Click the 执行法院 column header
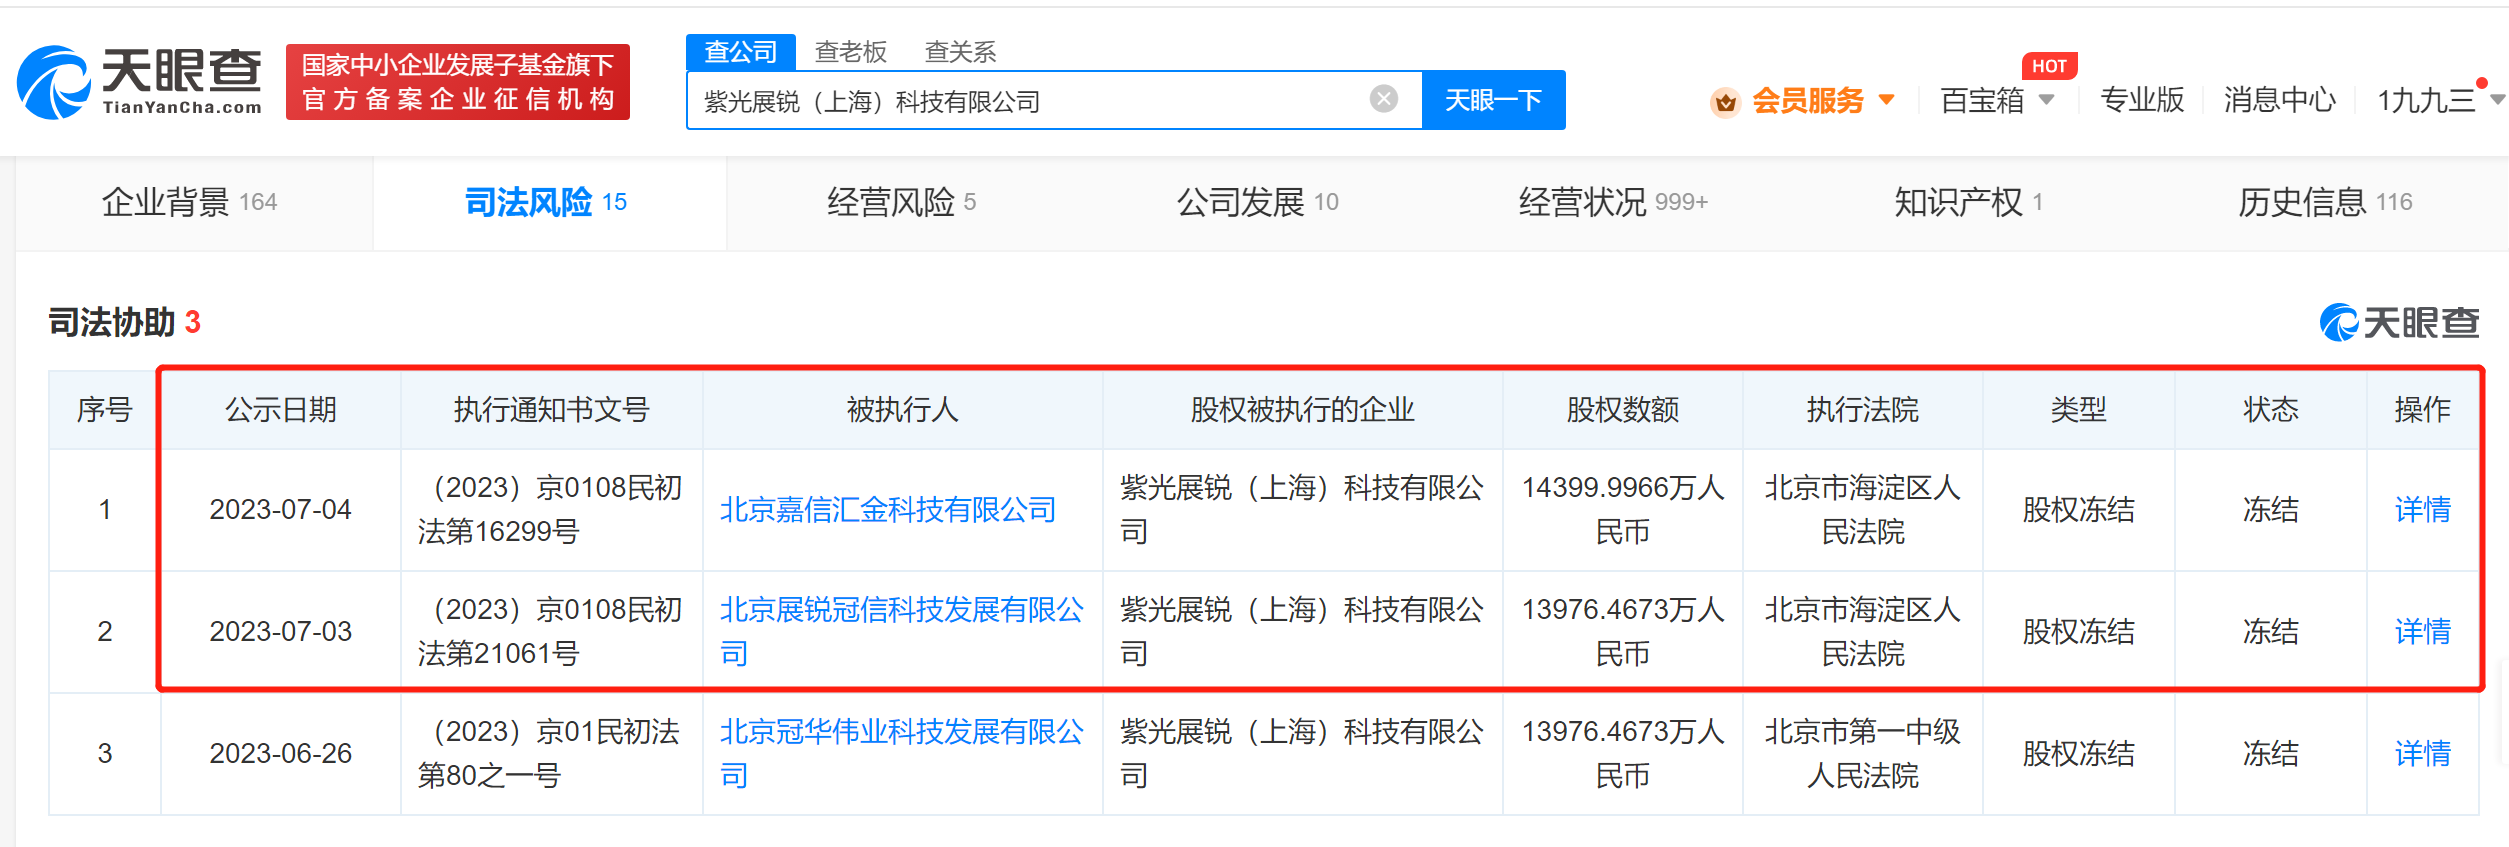This screenshot has height=847, width=2509. (x=1863, y=410)
